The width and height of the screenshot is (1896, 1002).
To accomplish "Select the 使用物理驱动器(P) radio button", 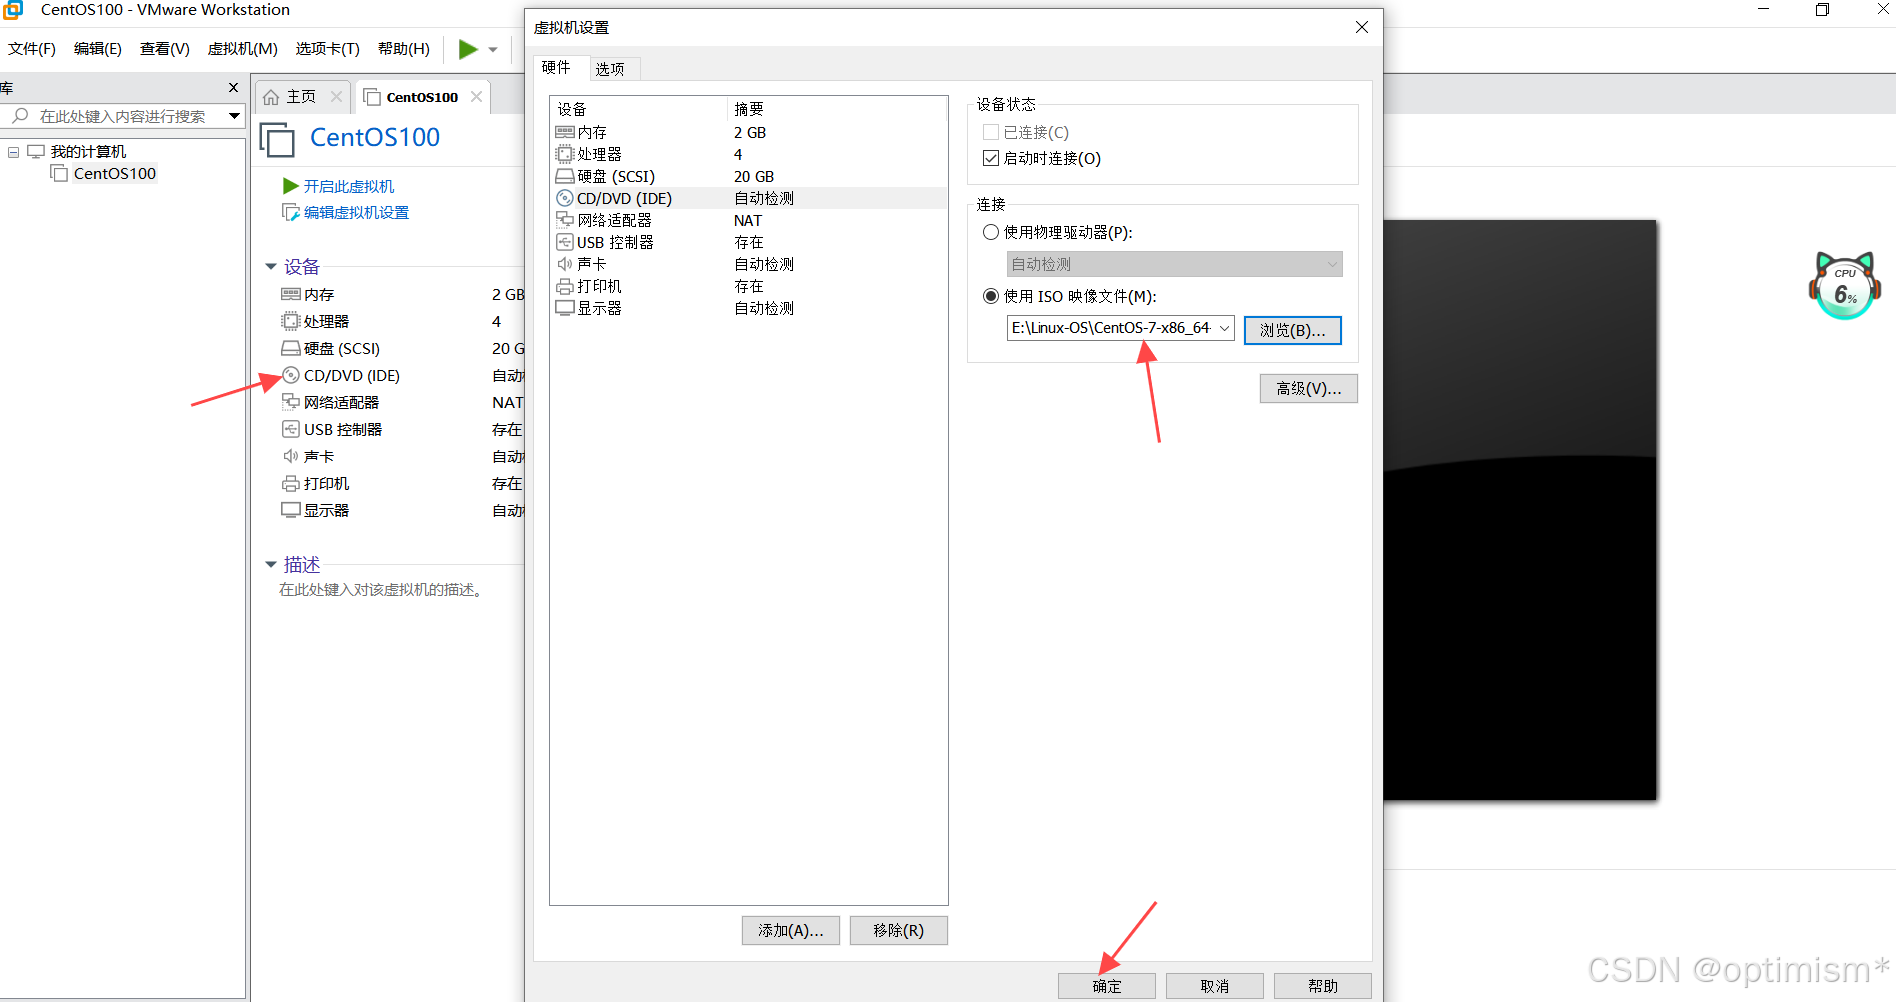I will point(991,232).
